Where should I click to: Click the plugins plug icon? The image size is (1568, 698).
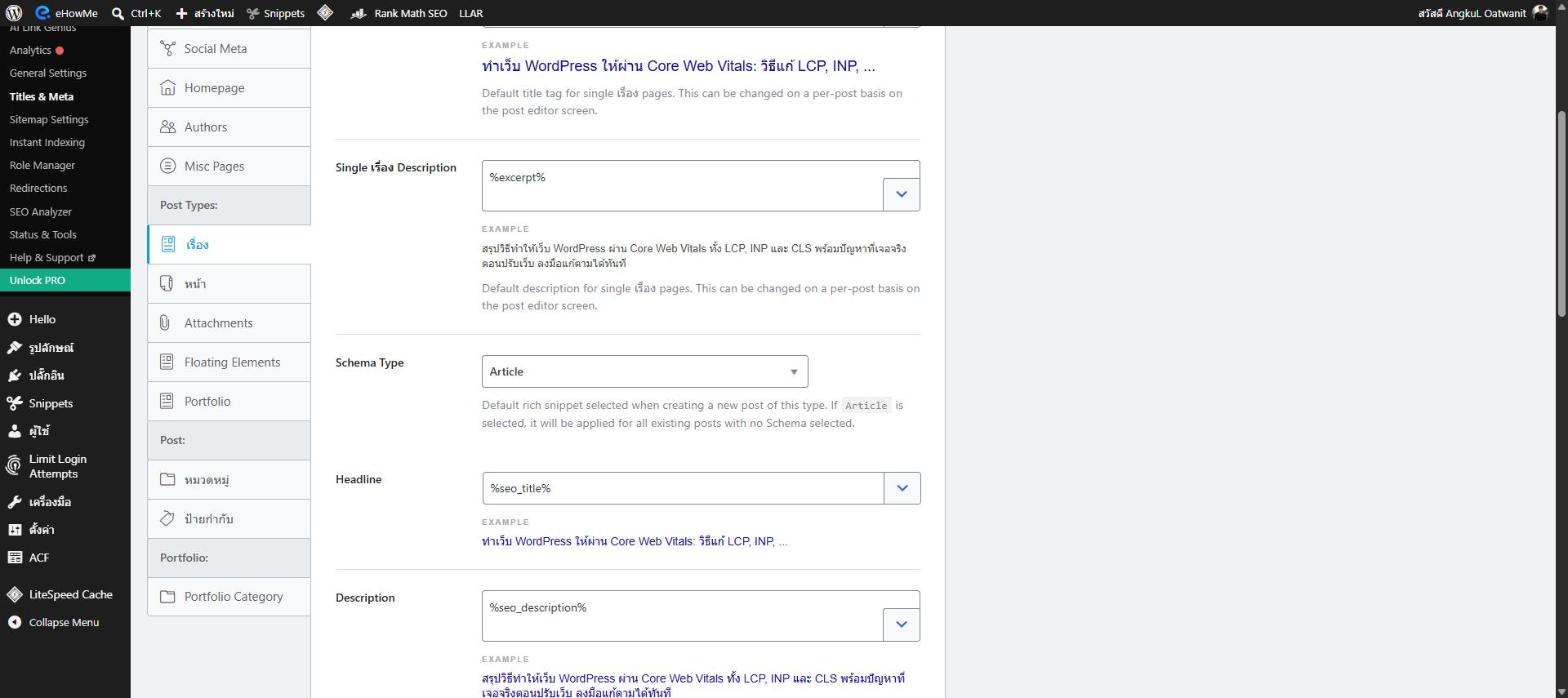[14, 376]
